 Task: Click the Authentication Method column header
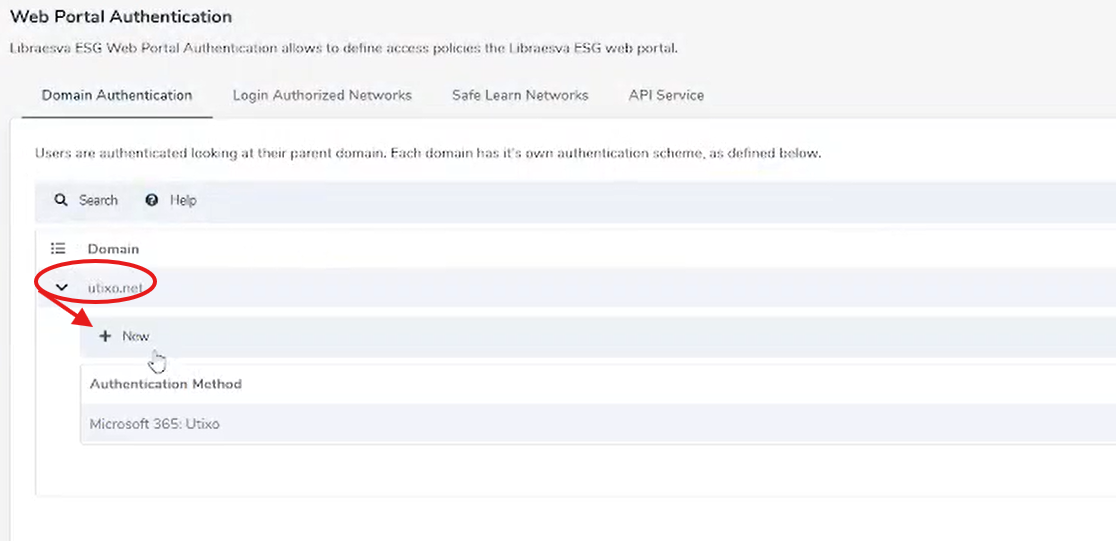coord(165,384)
